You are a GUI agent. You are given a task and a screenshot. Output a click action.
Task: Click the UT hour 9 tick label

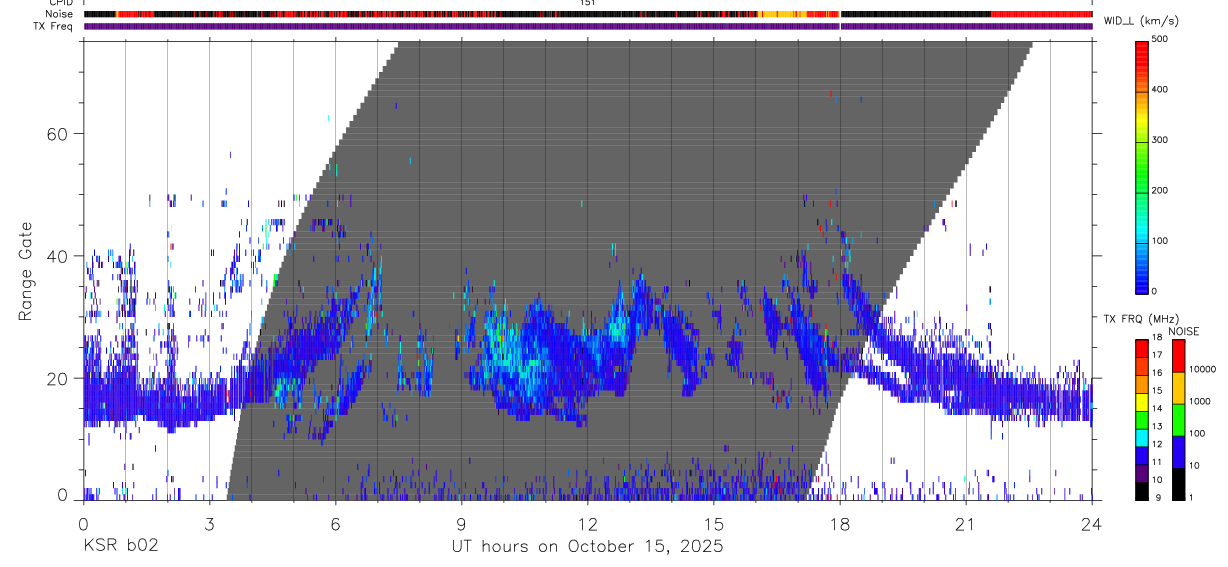pos(462,523)
